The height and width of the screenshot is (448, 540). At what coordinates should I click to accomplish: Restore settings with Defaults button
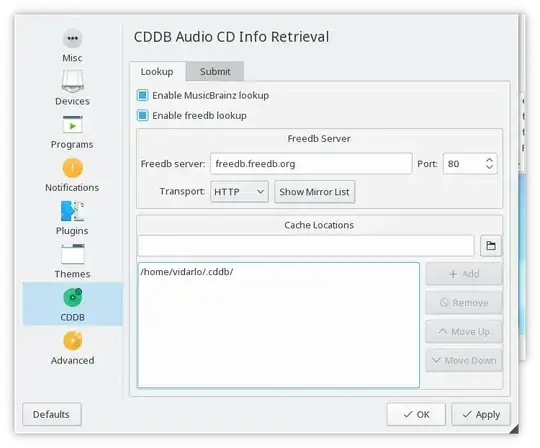[x=52, y=414]
